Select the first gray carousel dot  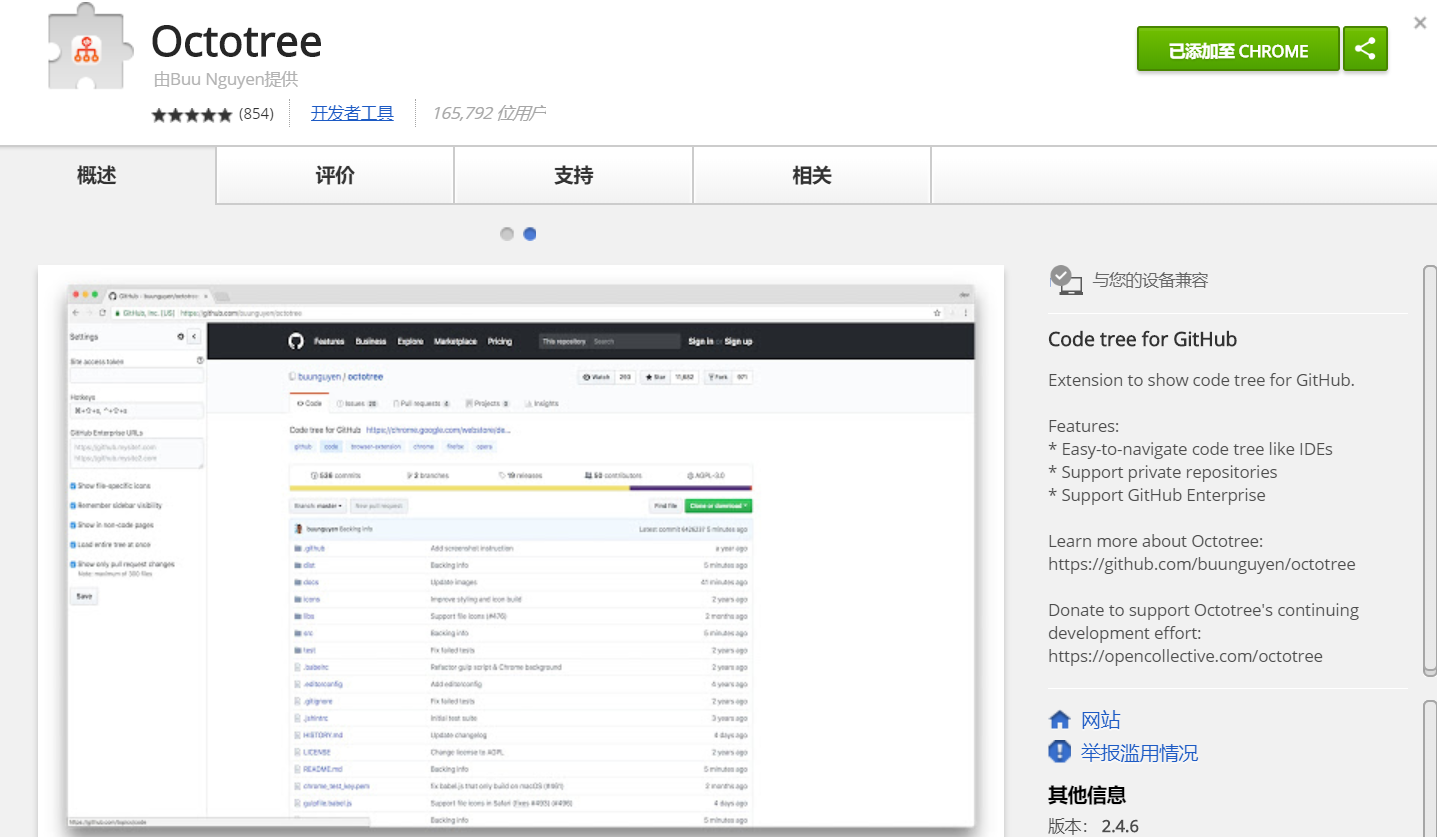pyautogui.click(x=507, y=234)
